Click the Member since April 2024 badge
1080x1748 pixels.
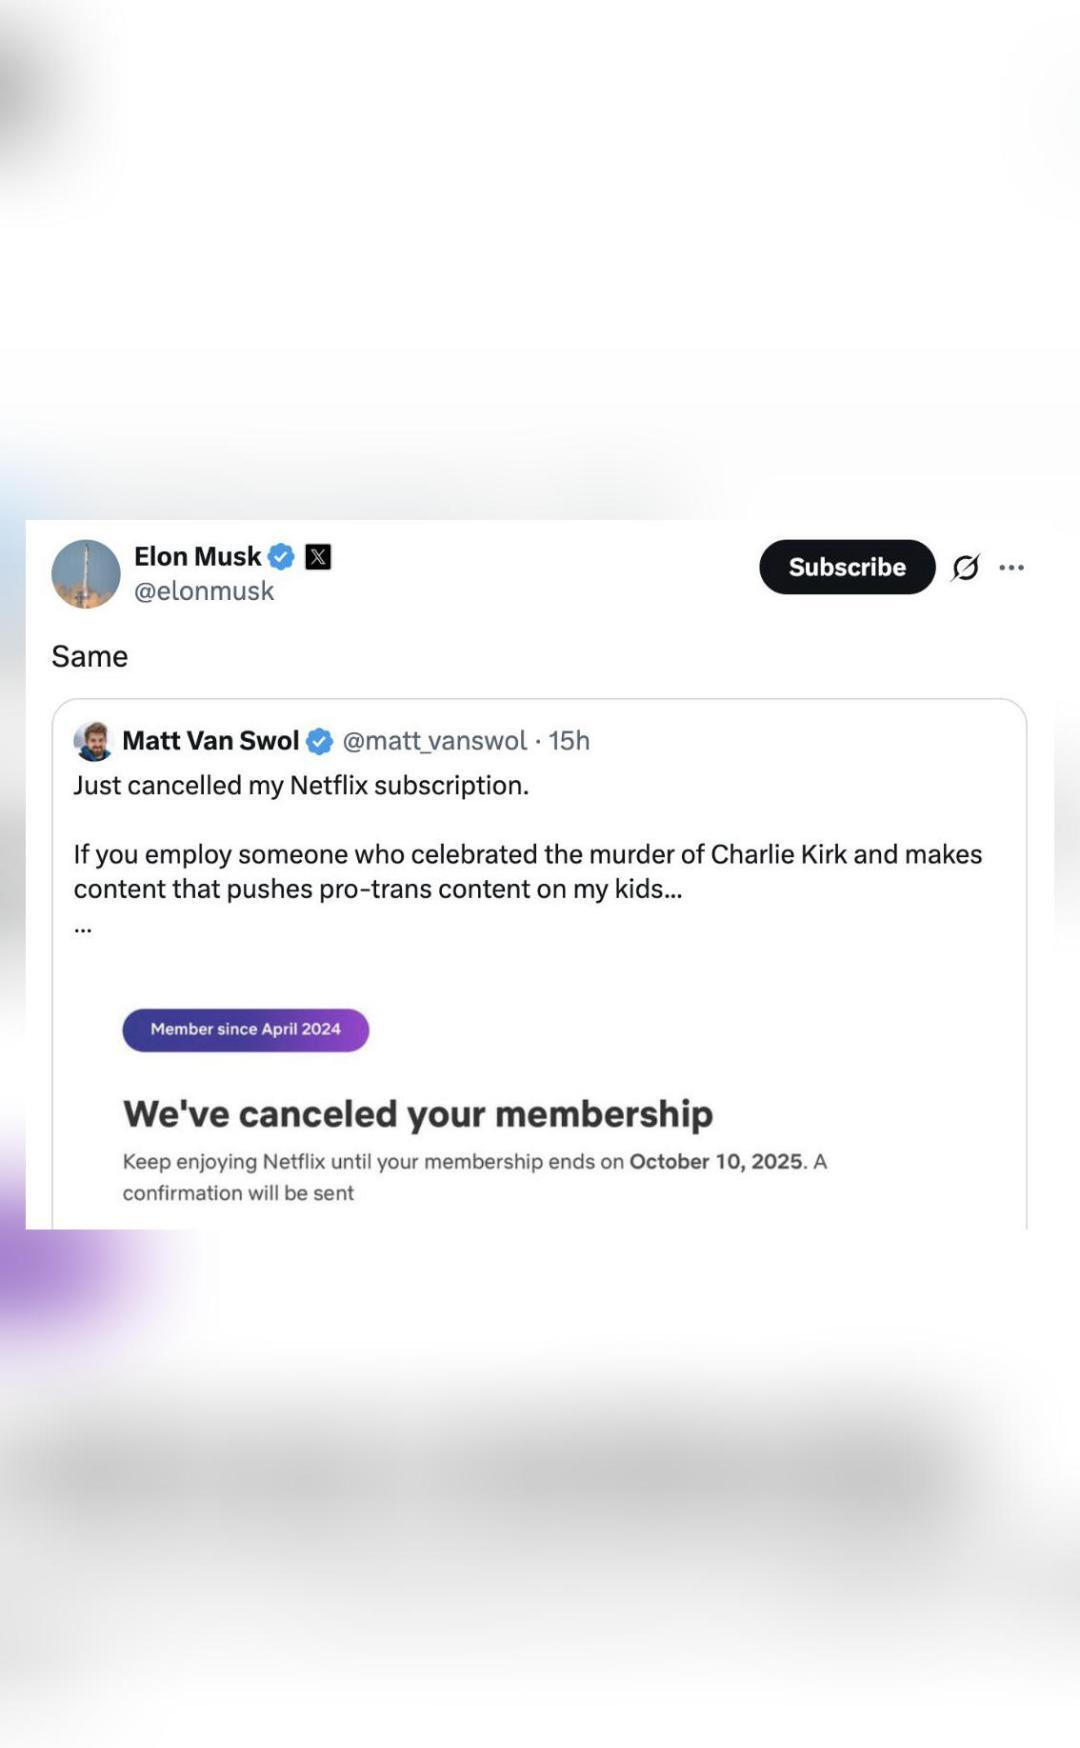tap(246, 1029)
